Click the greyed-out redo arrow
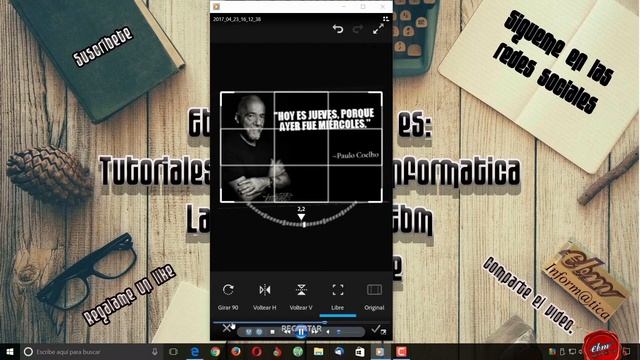 [358, 29]
